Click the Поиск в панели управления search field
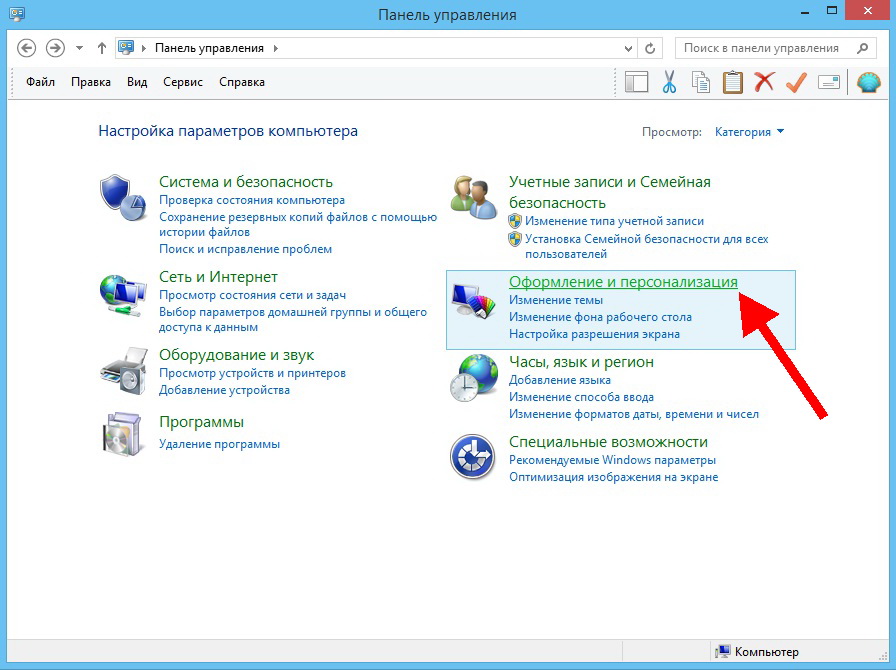Screen dimensions: 896x670 (766, 48)
